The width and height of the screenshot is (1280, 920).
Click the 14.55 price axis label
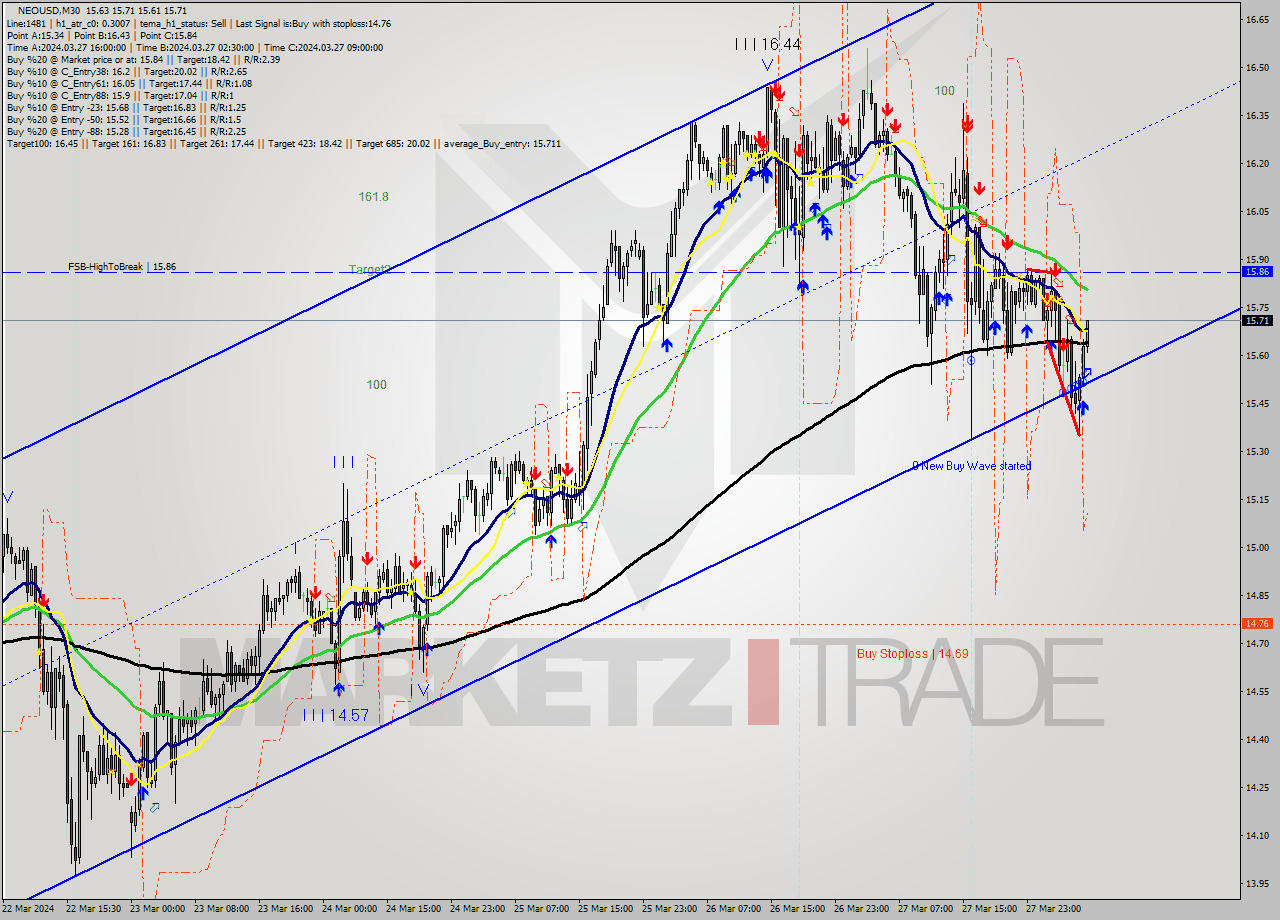[x=1257, y=691]
